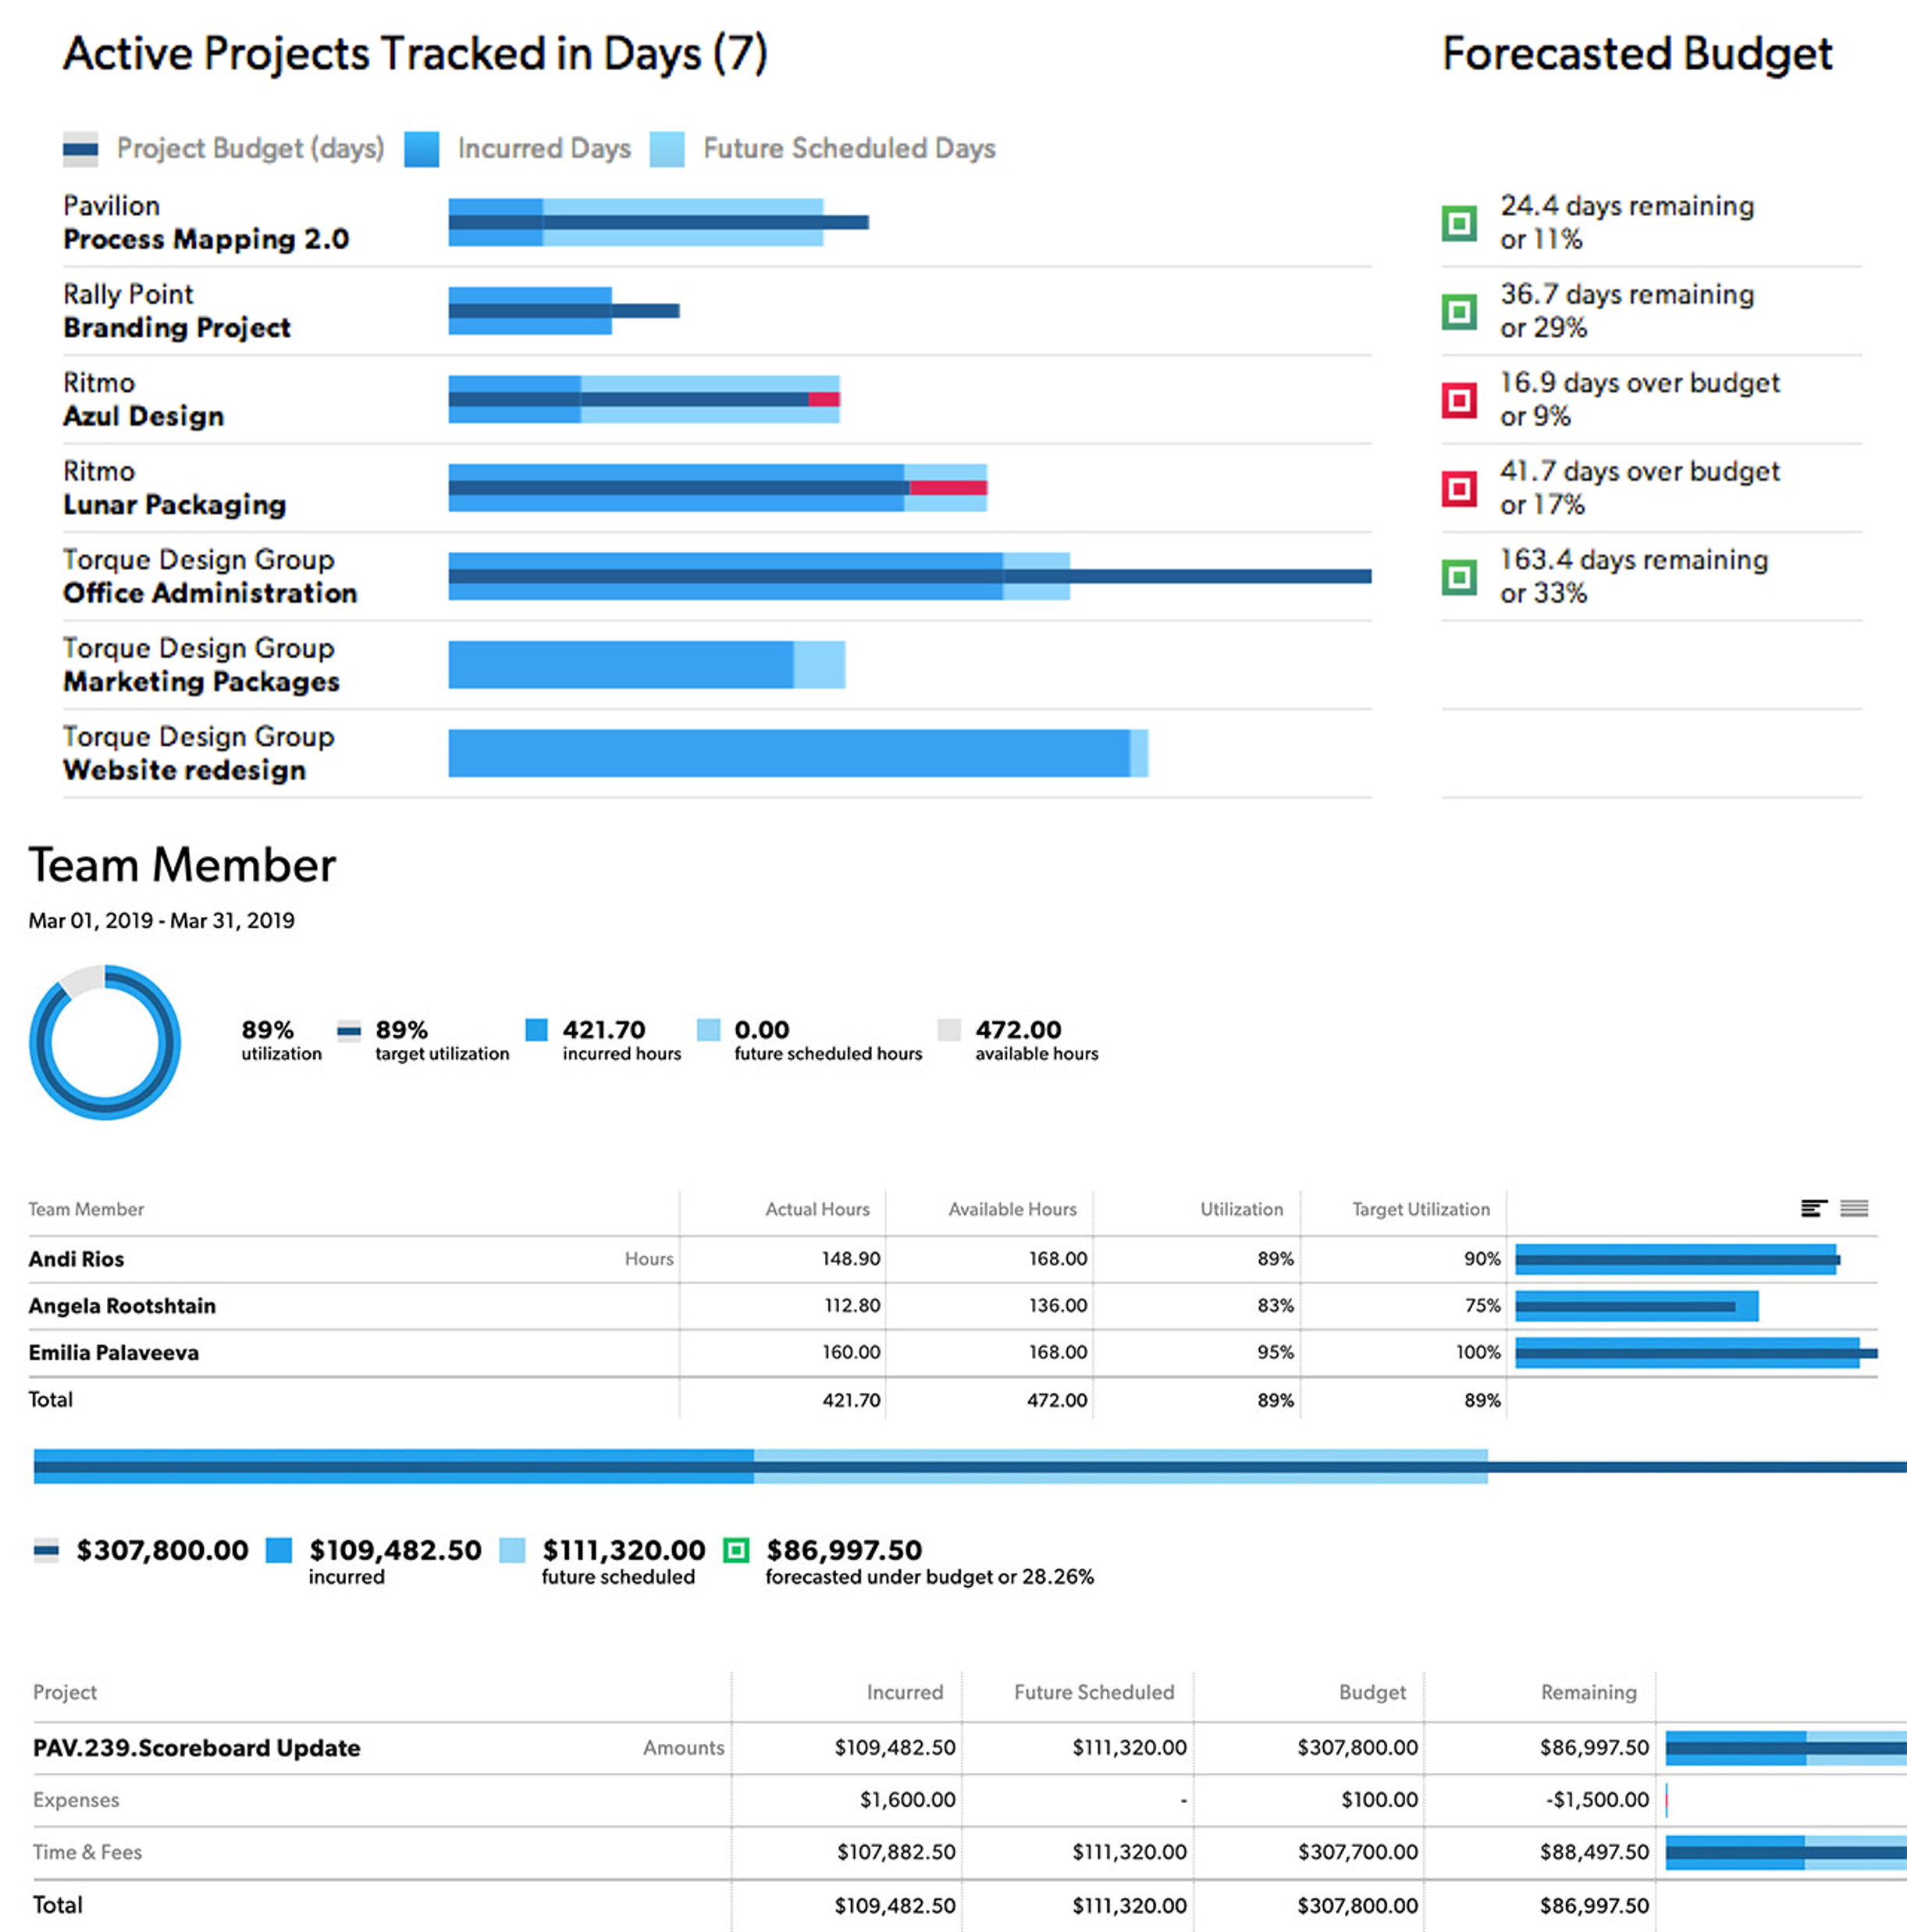Select team member Emilia Palaveeva
Viewport: 1907px width, 1932px height.
coord(113,1353)
